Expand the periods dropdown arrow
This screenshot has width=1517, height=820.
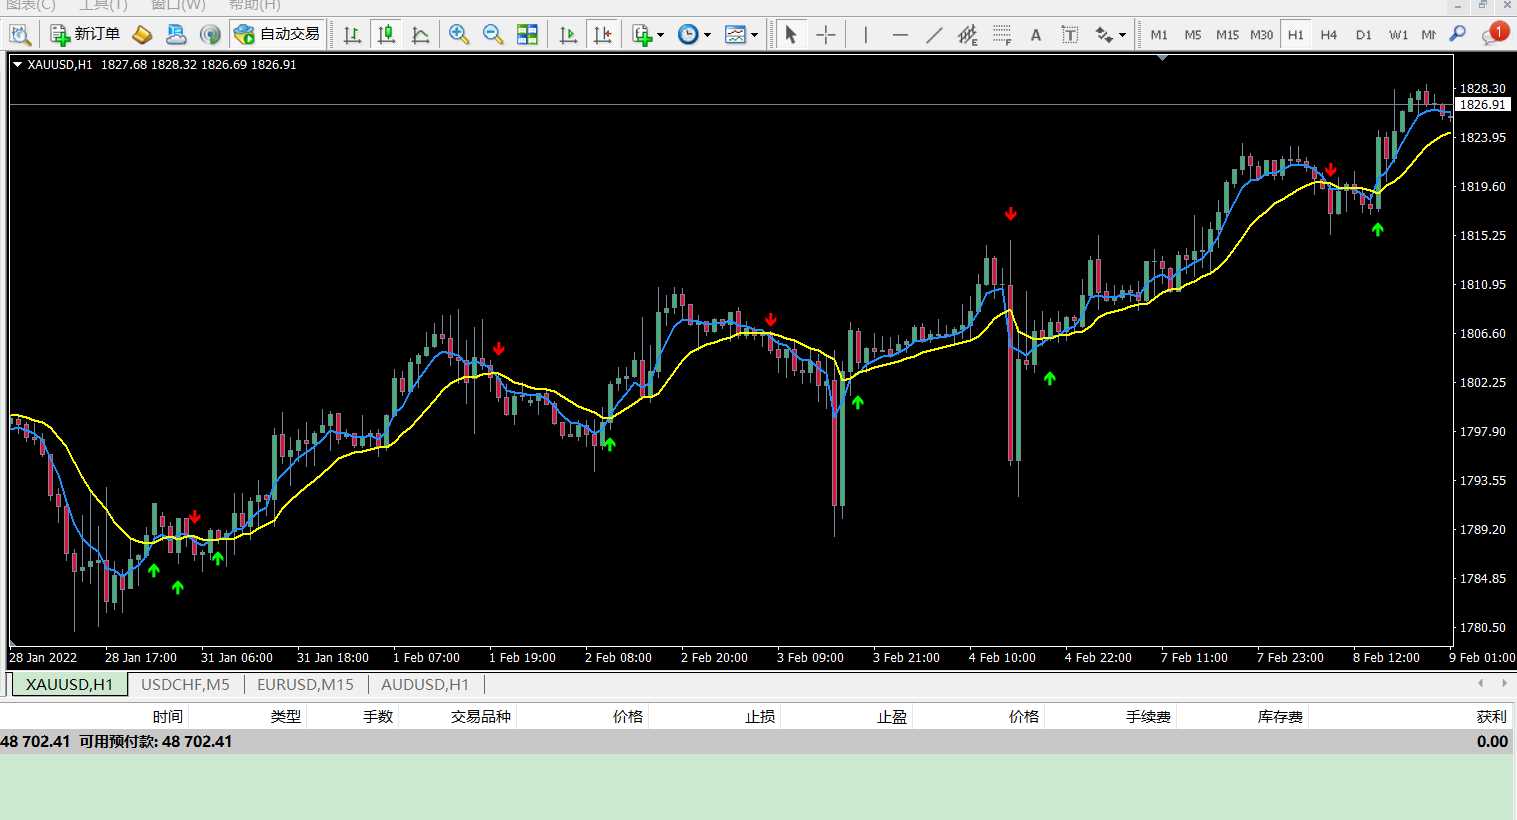[707, 35]
